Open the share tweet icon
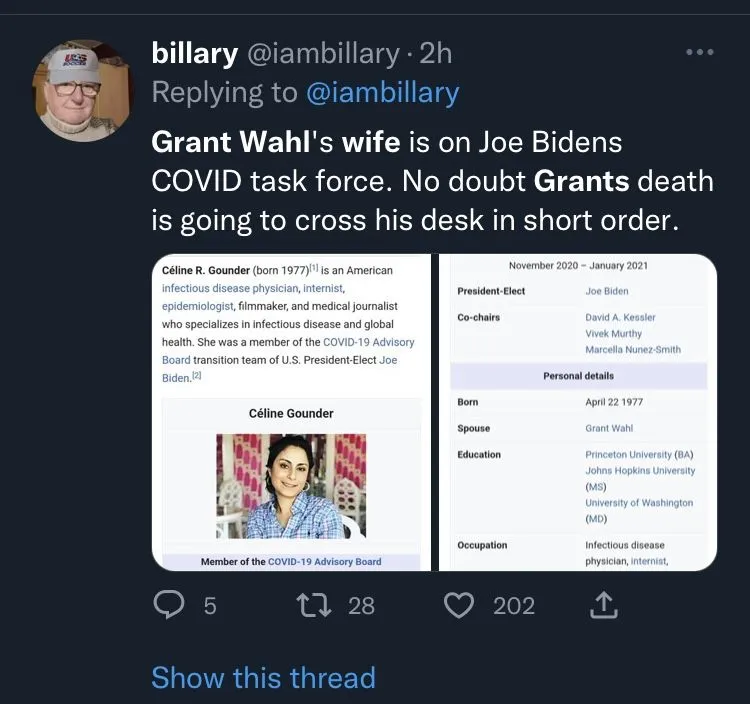The width and height of the screenshot is (750, 704). tap(605, 605)
